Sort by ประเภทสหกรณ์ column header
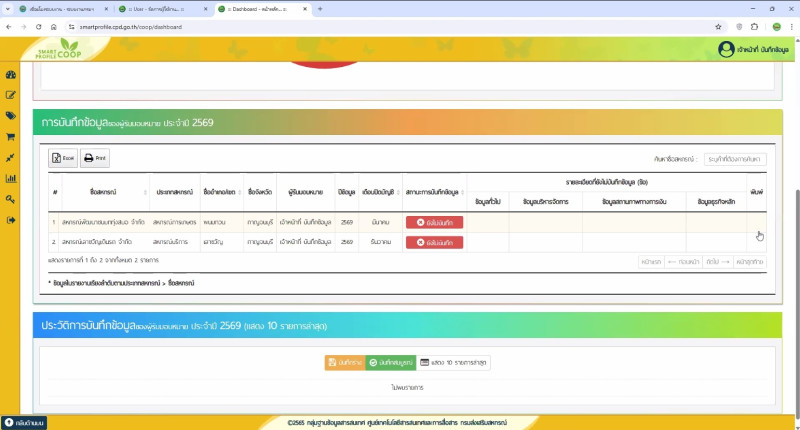This screenshot has height=430, width=800. click(x=173, y=191)
